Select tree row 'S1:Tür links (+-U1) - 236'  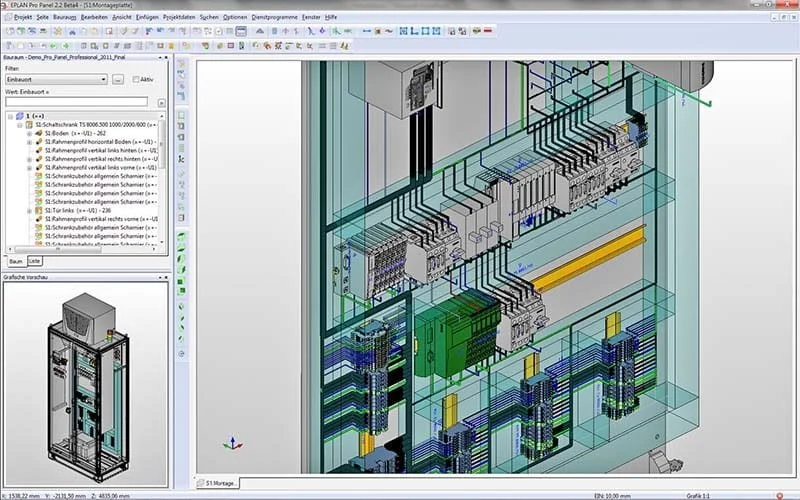78,210
